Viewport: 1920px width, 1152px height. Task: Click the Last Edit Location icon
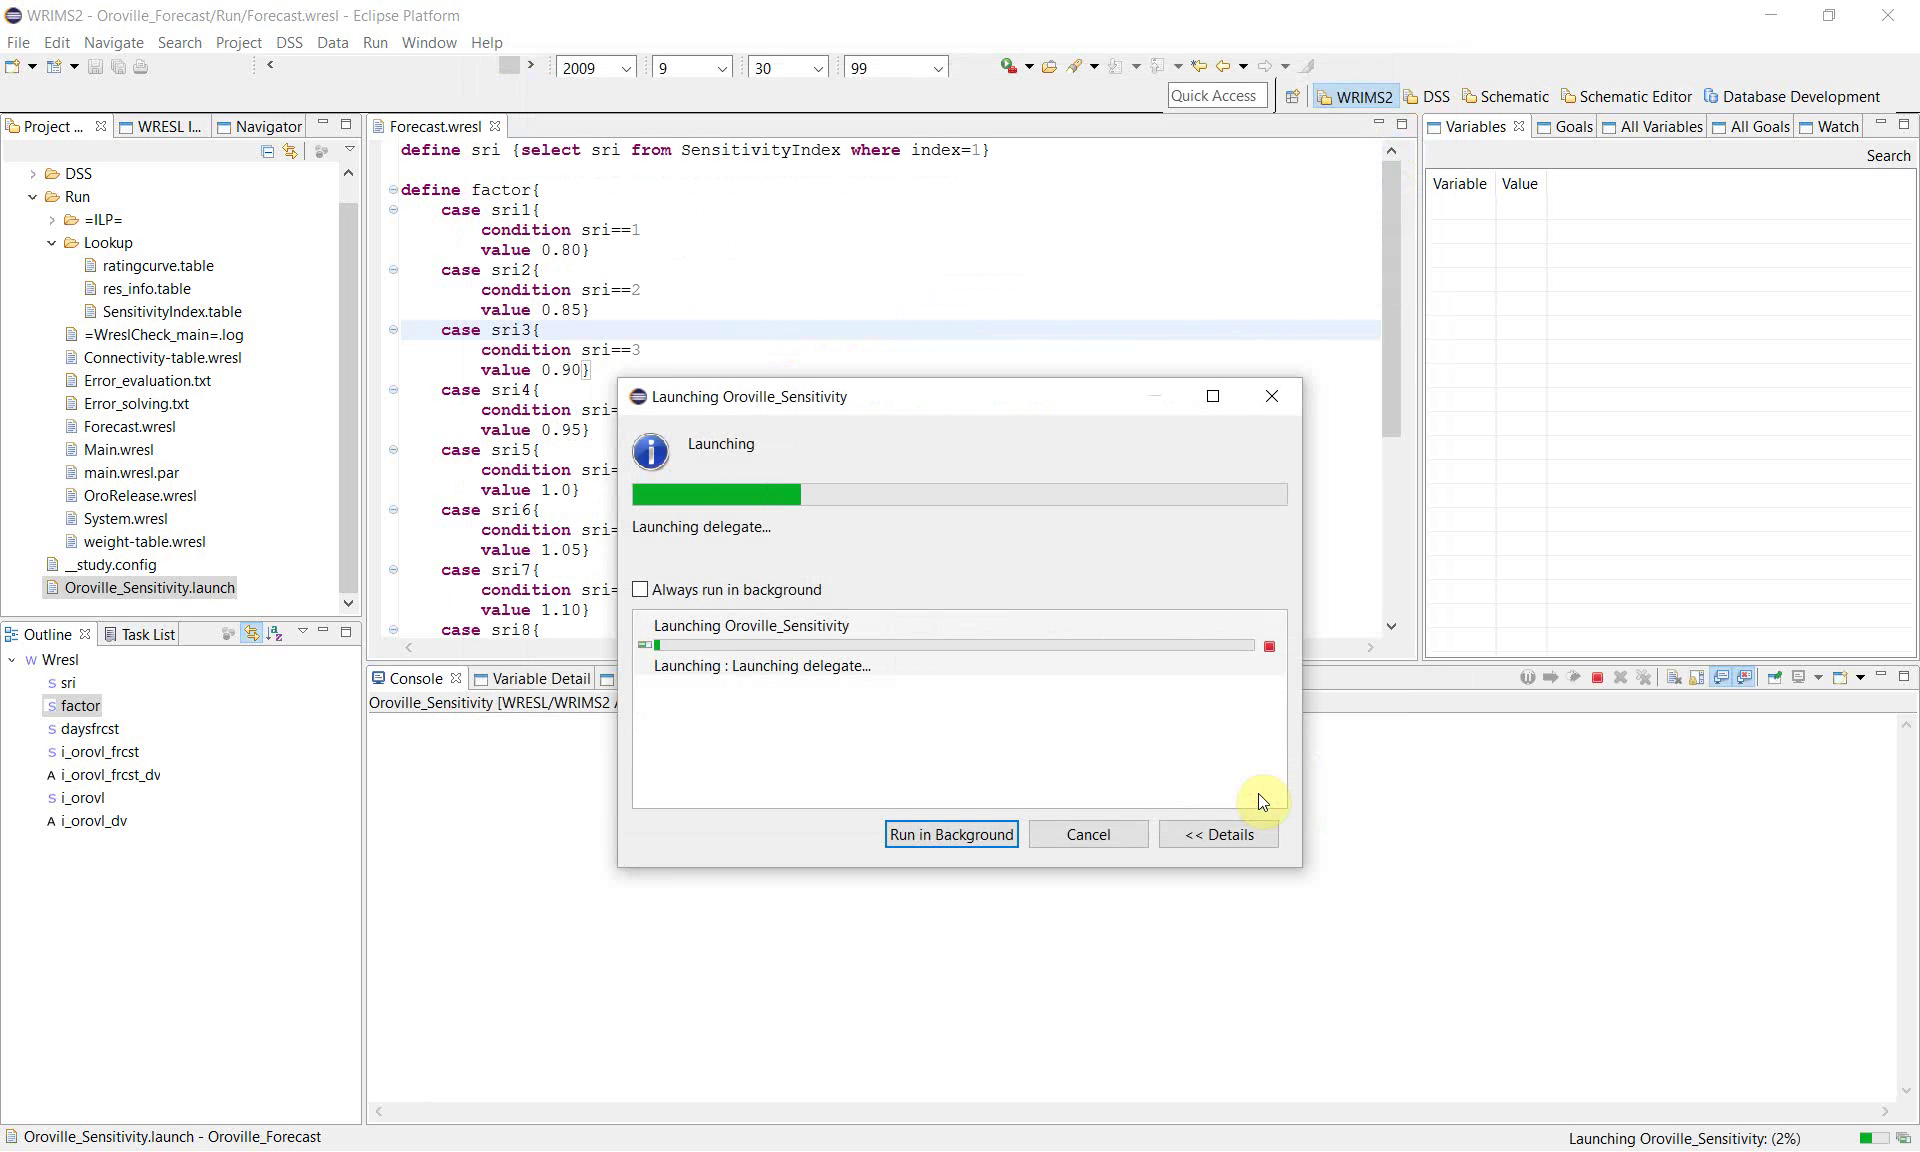[1198, 67]
